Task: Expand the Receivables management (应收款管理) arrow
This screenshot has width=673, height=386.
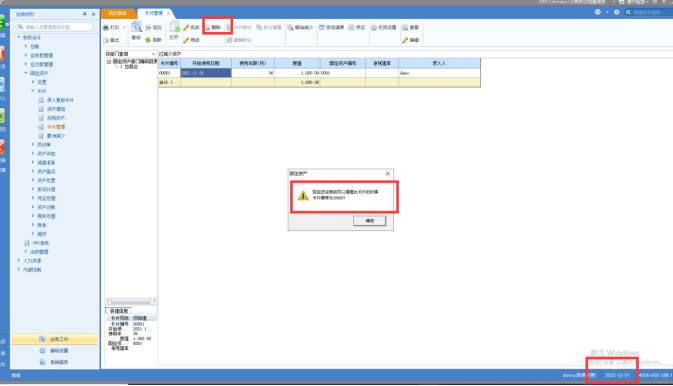Action: pyautogui.click(x=26, y=55)
